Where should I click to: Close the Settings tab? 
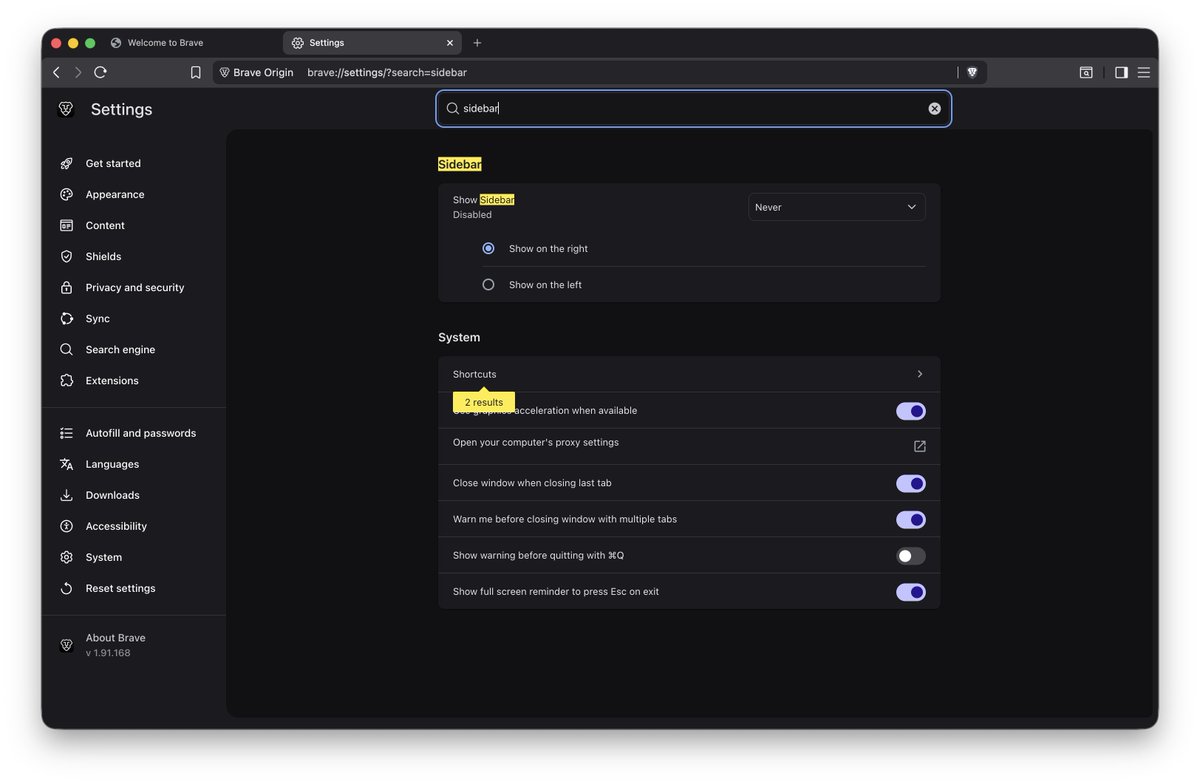[x=449, y=43]
